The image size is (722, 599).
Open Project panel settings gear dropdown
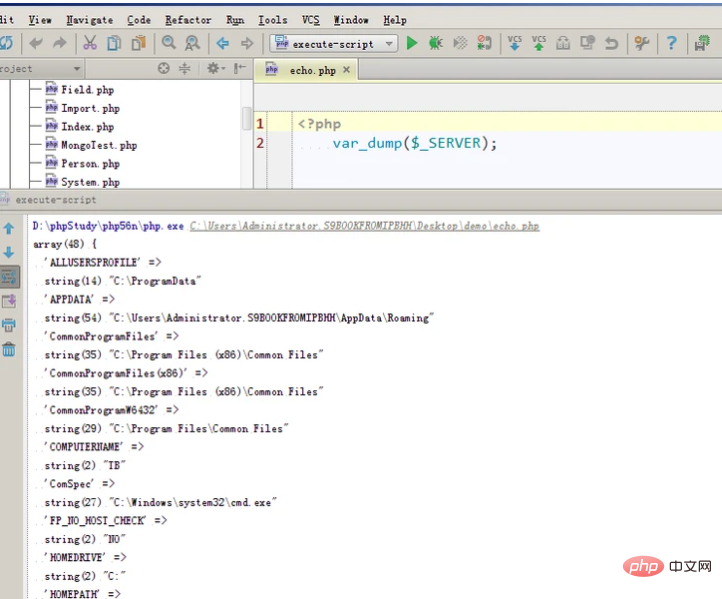coord(215,69)
